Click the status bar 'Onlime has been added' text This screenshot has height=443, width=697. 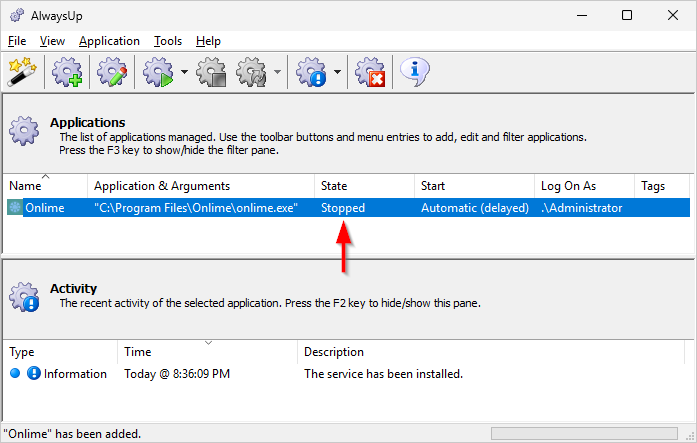pyautogui.click(x=72, y=434)
